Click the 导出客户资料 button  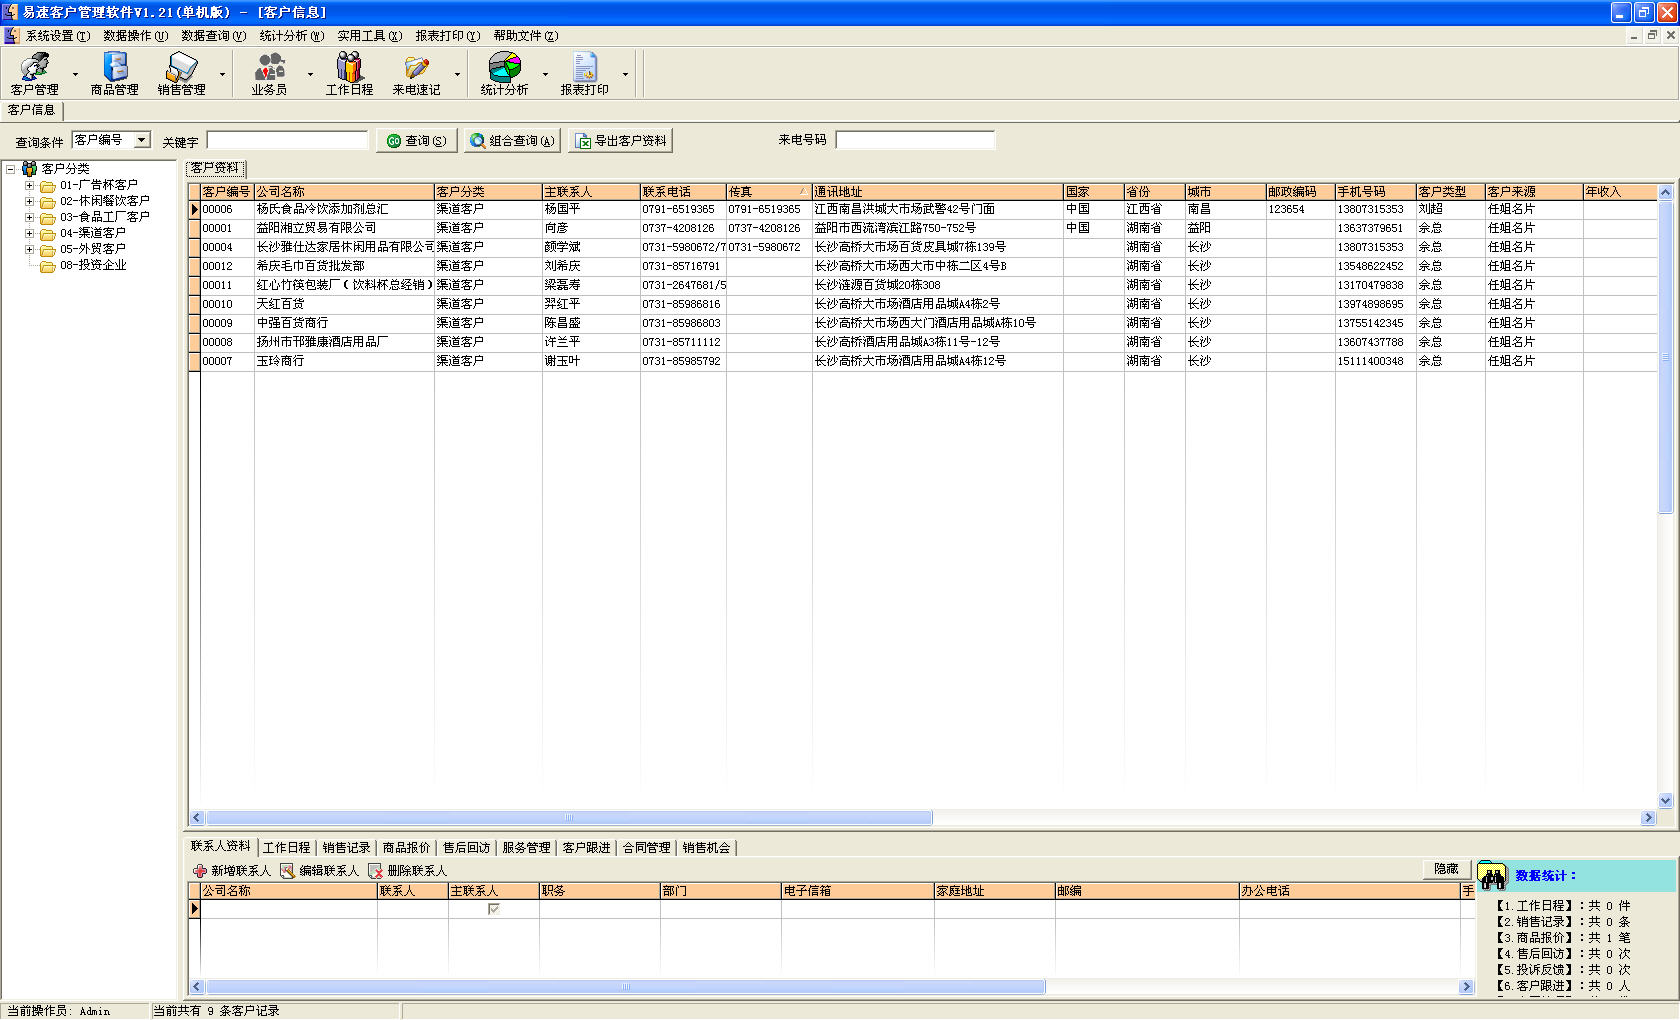620,141
